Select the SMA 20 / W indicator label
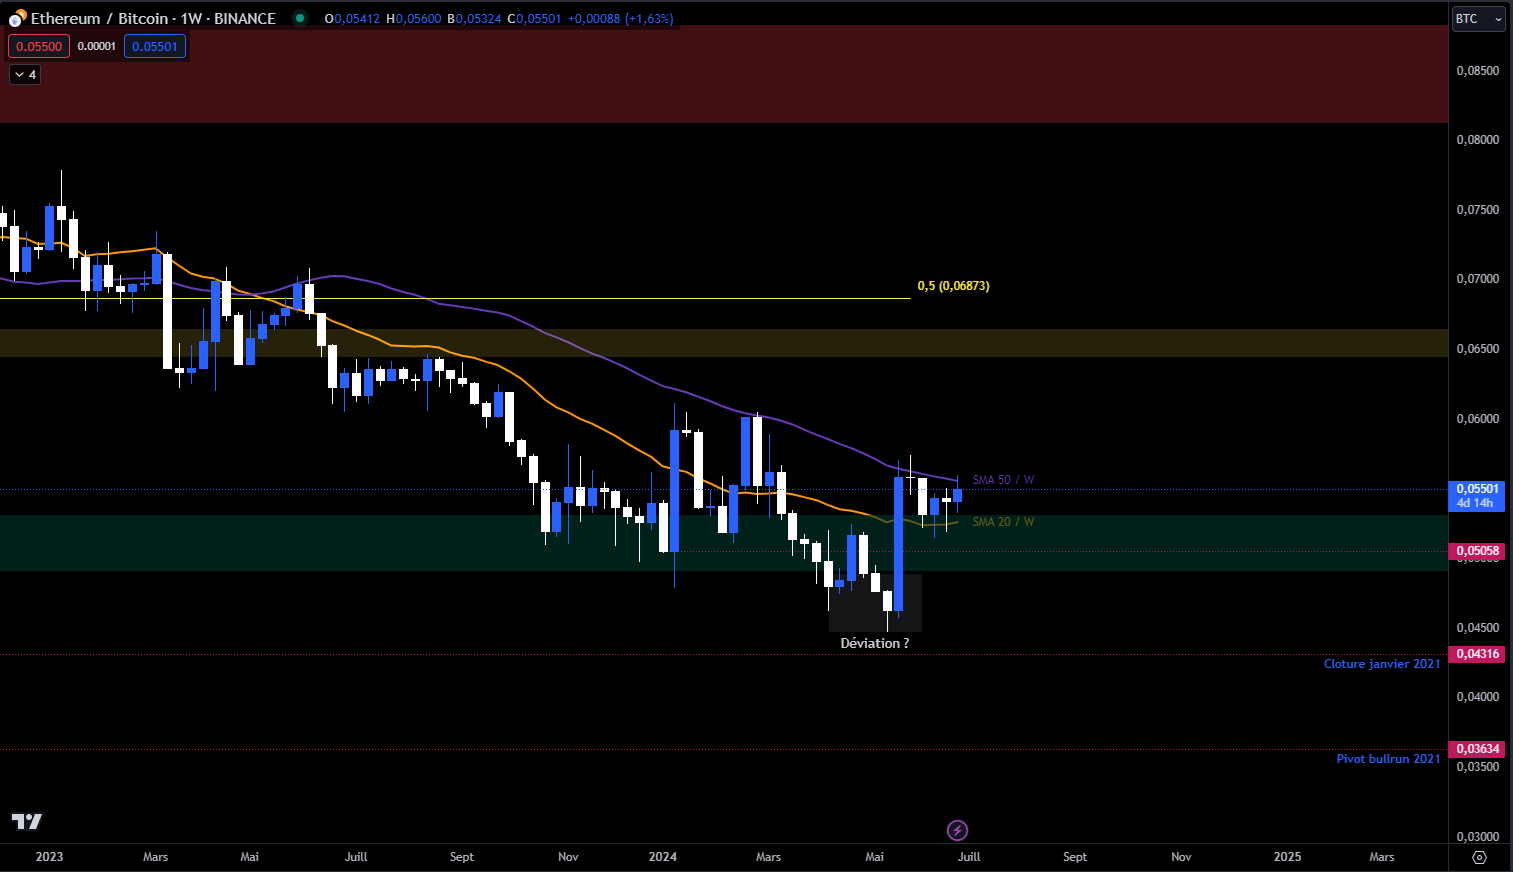 [1002, 521]
